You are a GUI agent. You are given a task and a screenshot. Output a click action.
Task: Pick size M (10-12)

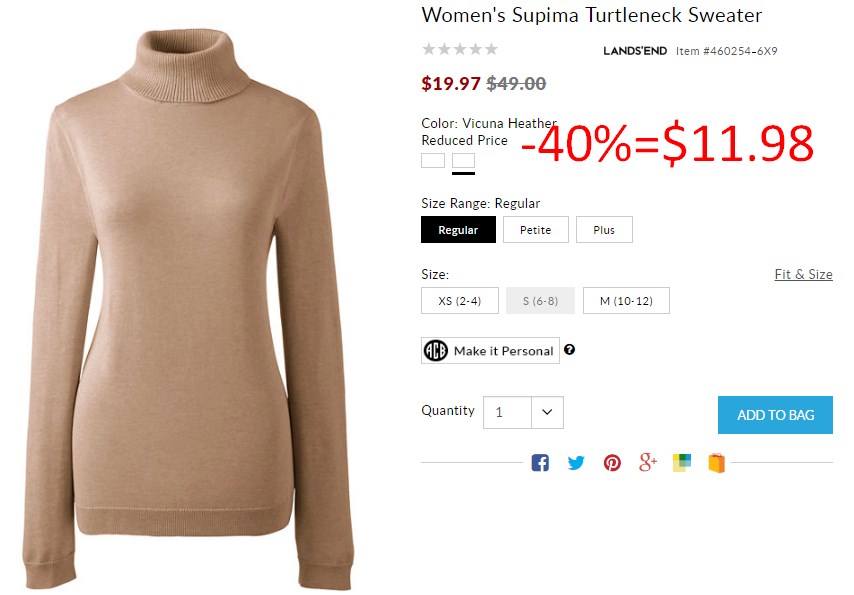click(626, 300)
